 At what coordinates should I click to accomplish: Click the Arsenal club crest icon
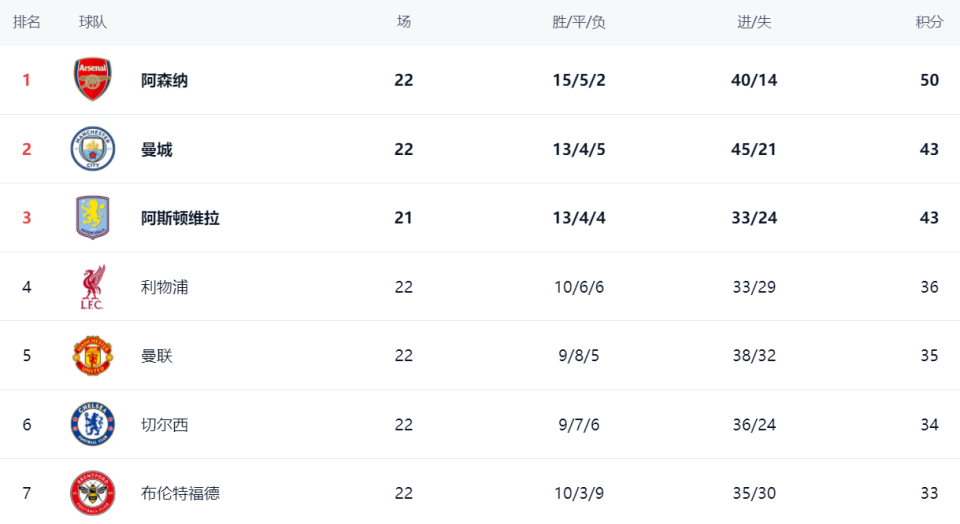[x=93, y=80]
